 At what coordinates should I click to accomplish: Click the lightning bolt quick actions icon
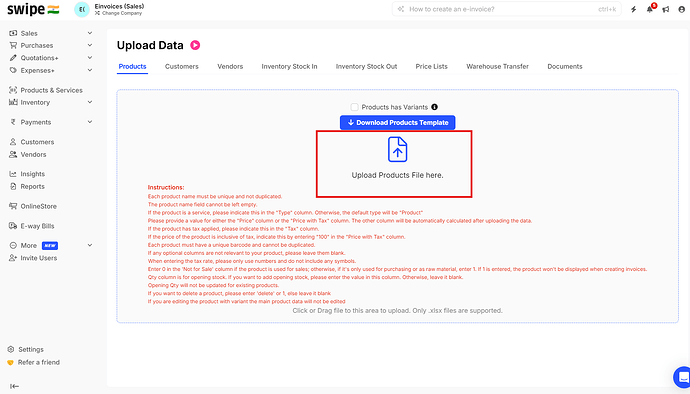pyautogui.click(x=634, y=9)
